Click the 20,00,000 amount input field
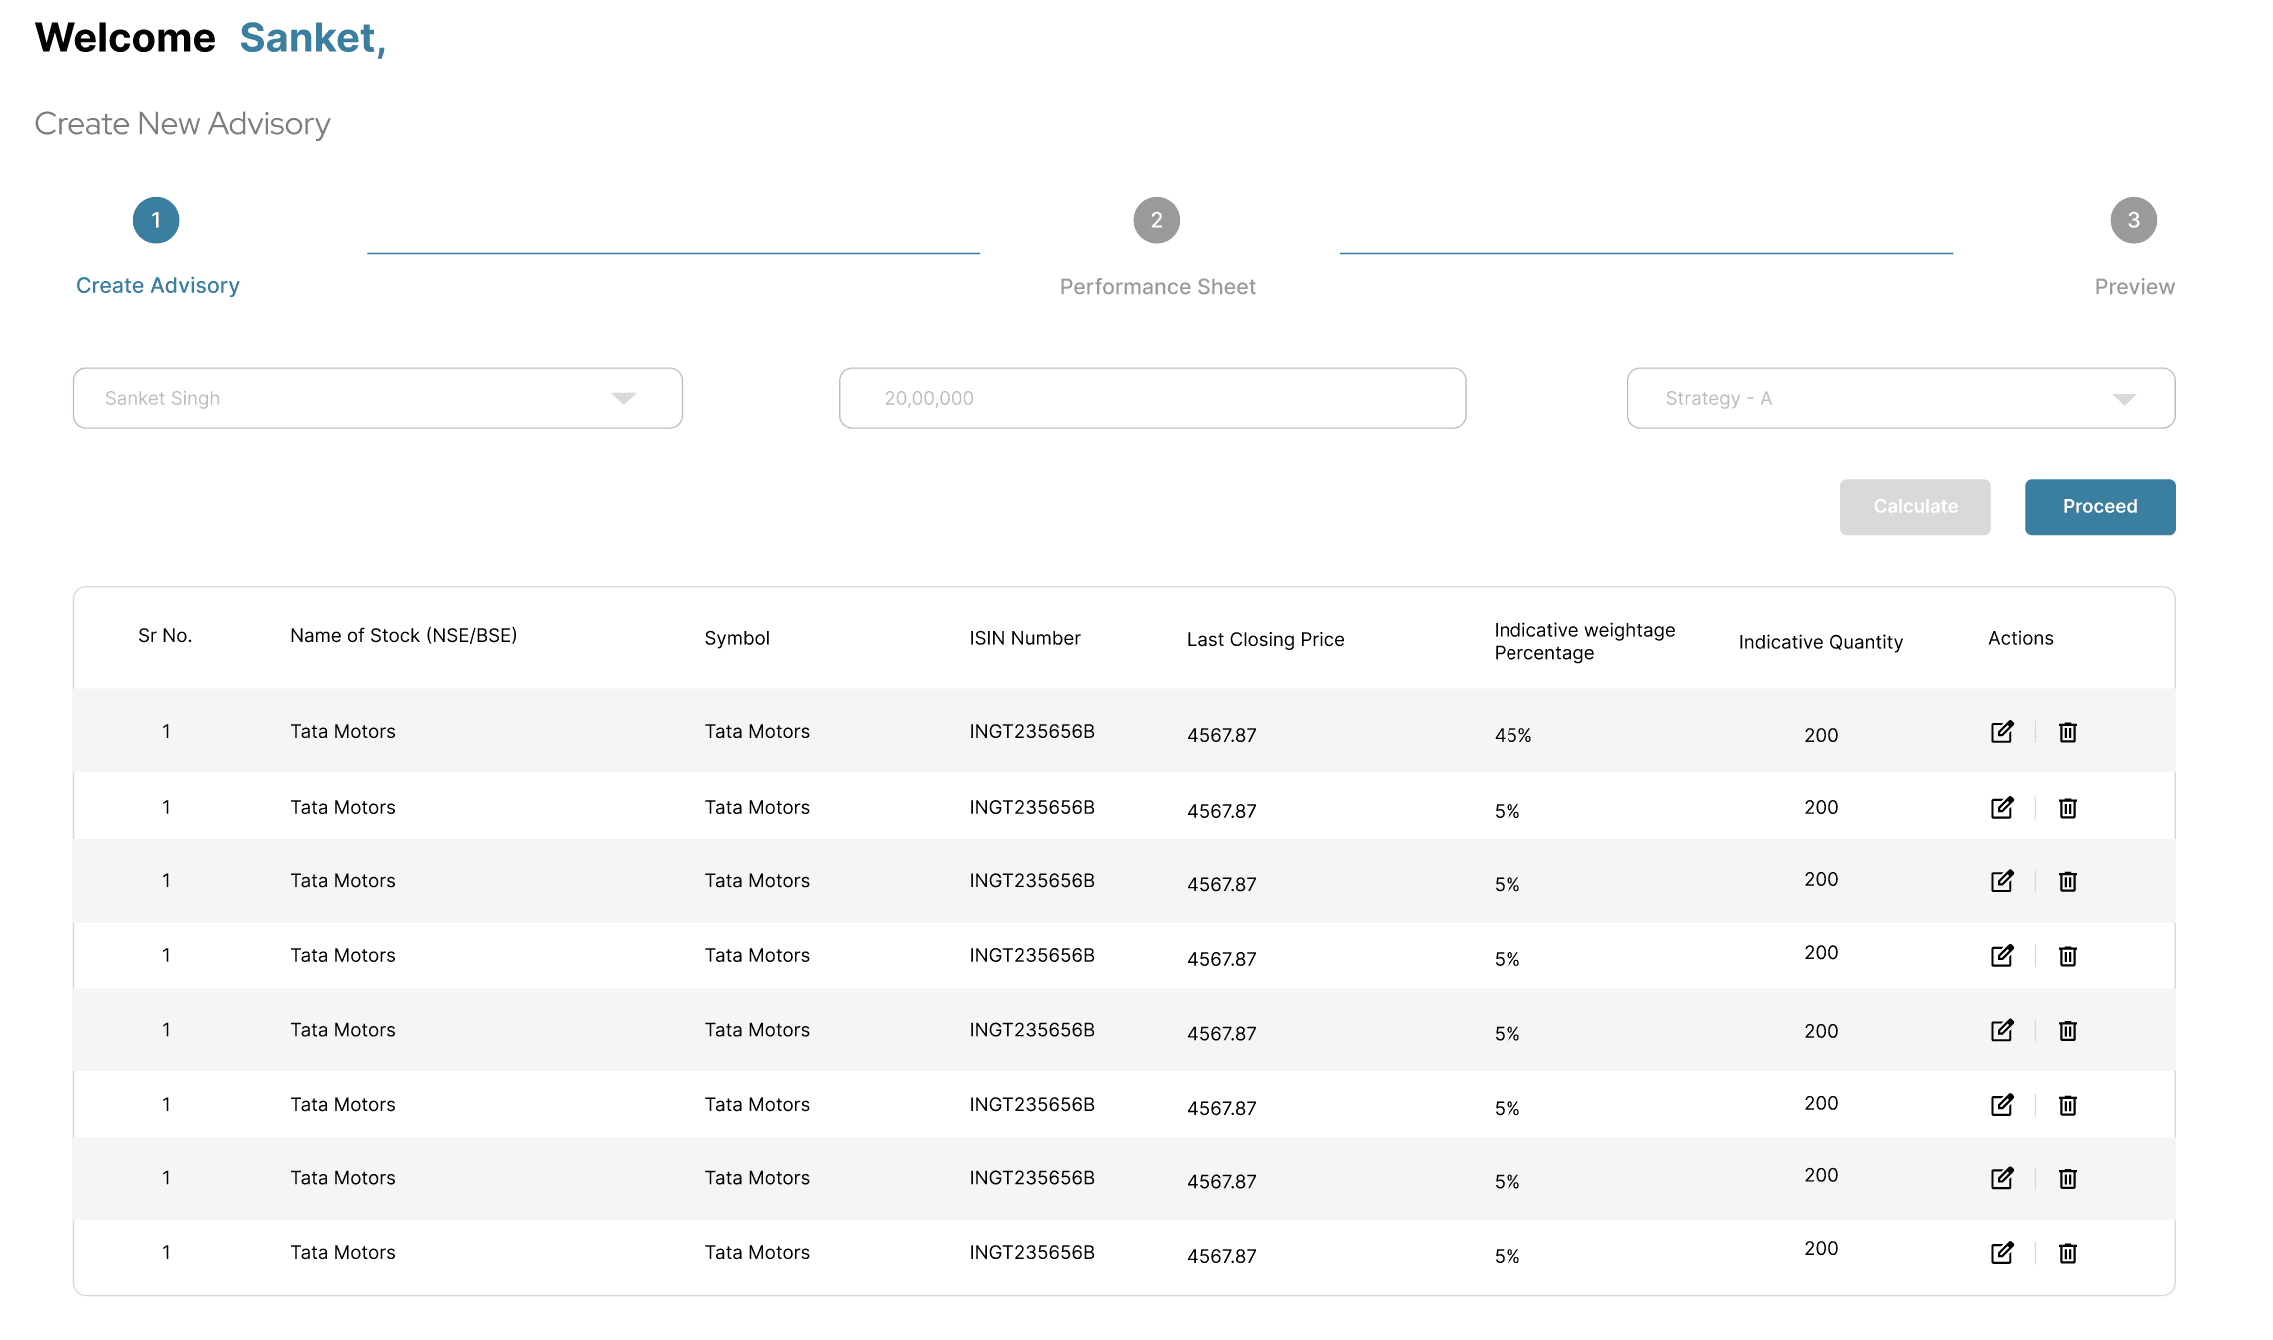This screenshot has height=1340, width=2273. (x=1151, y=398)
